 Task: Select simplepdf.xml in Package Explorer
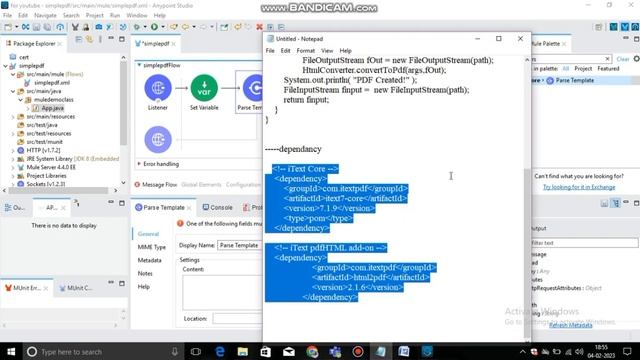51,82
